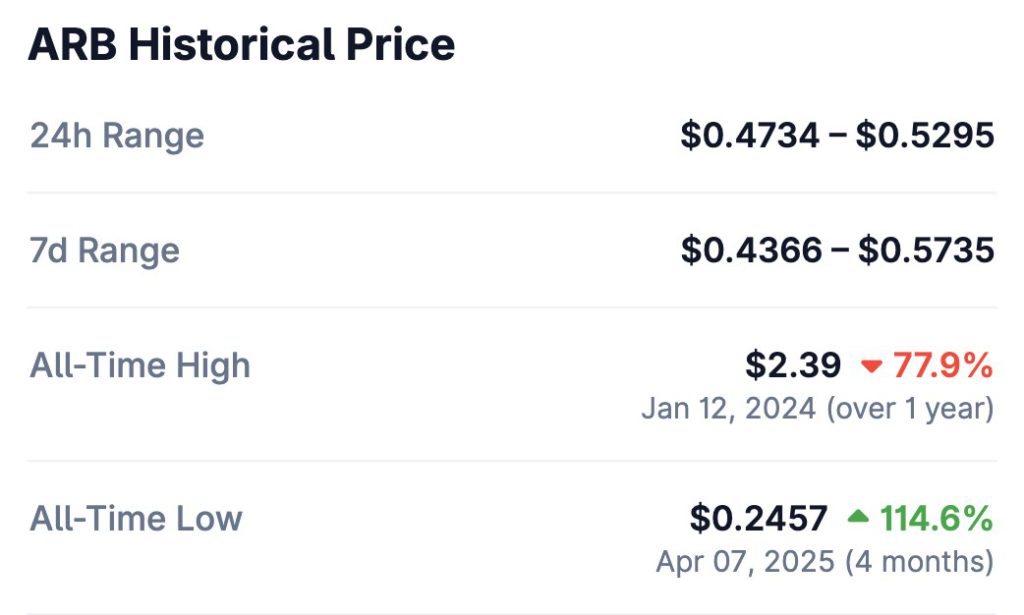The image size is (1024, 615).
Task: Click the green 114.6% change value
Action: click(x=936, y=518)
